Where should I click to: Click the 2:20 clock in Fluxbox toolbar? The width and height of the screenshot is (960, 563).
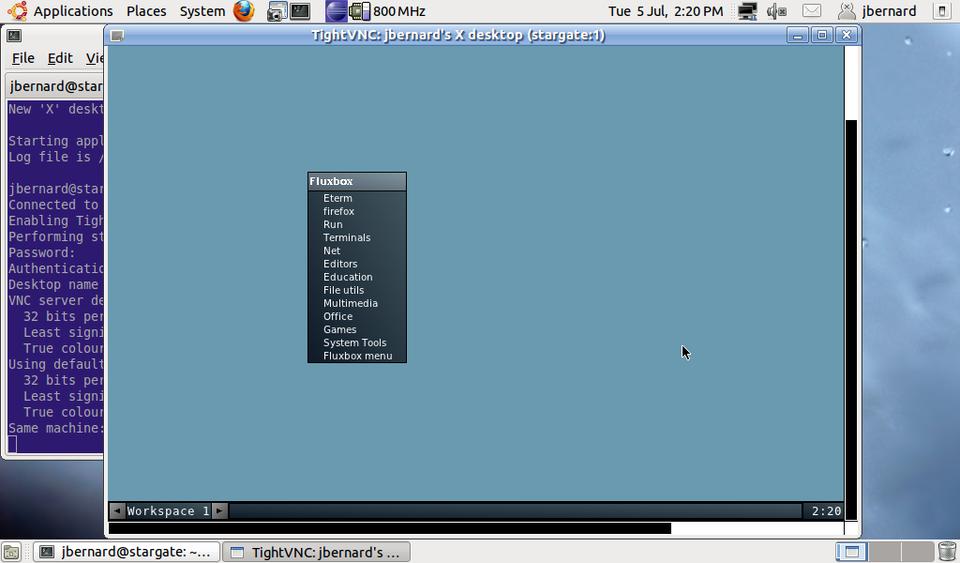pyautogui.click(x=826, y=510)
